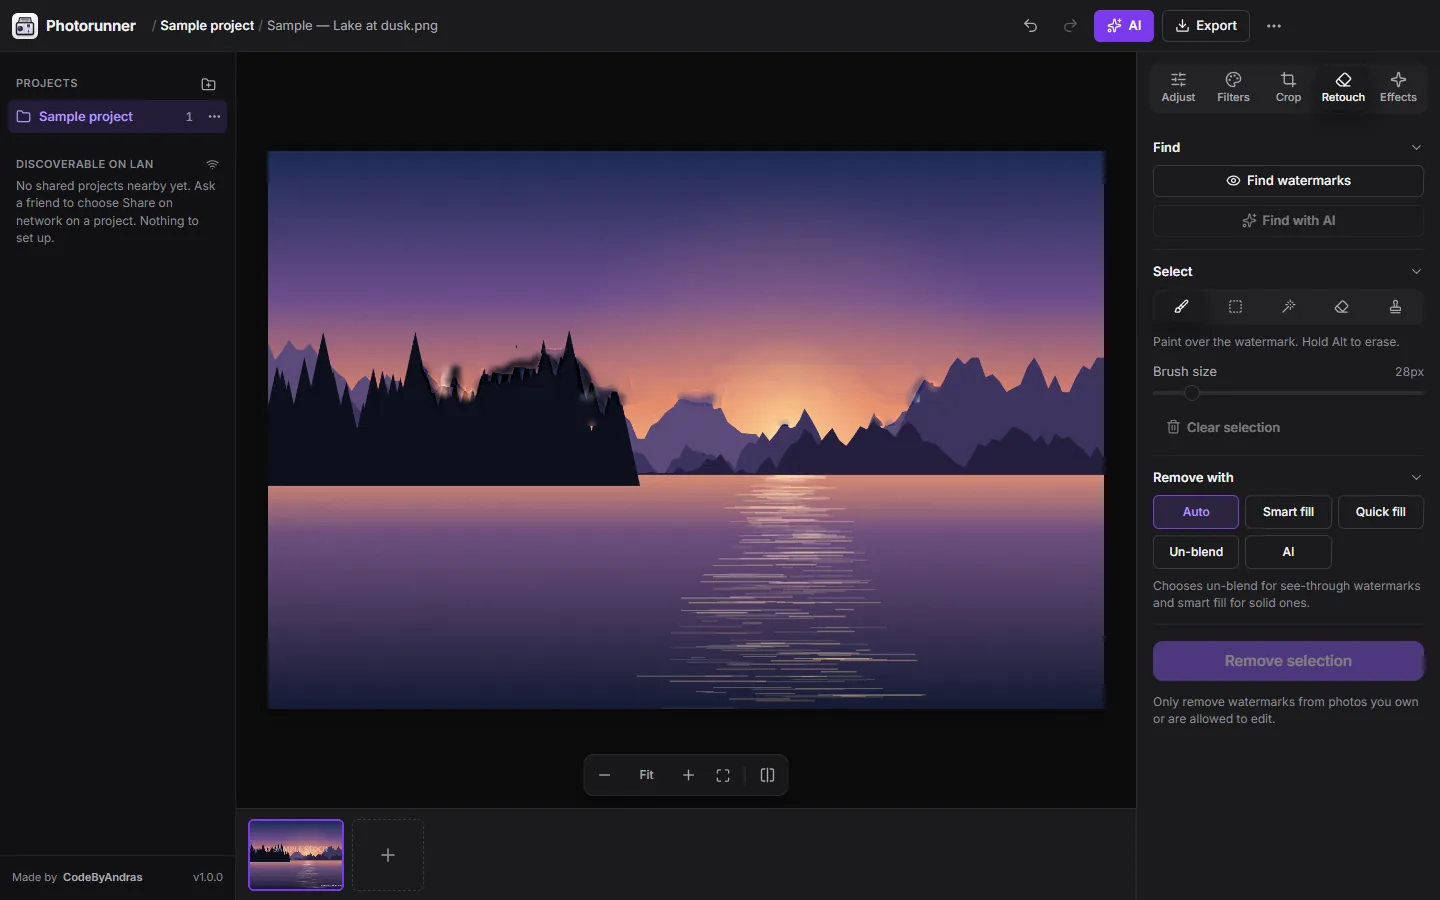This screenshot has height=900, width=1440.
Task: Open Sample project options ellipsis
Action: click(214, 117)
